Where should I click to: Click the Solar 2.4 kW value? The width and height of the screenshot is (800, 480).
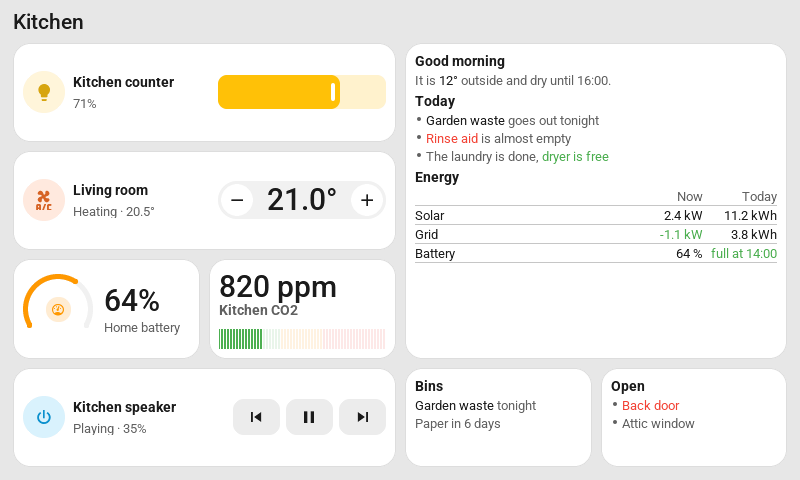683,216
